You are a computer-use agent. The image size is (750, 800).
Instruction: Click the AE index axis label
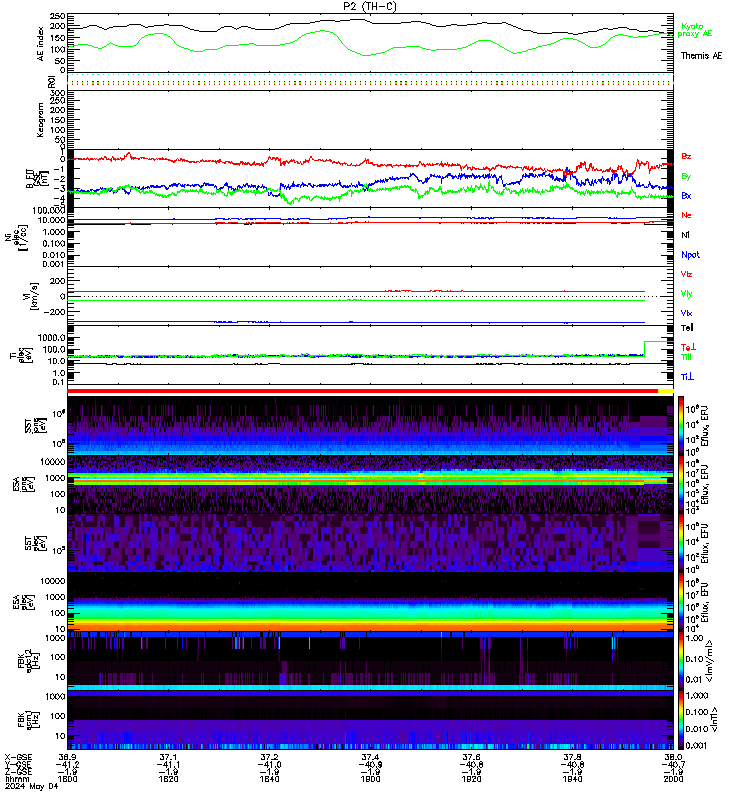point(41,44)
